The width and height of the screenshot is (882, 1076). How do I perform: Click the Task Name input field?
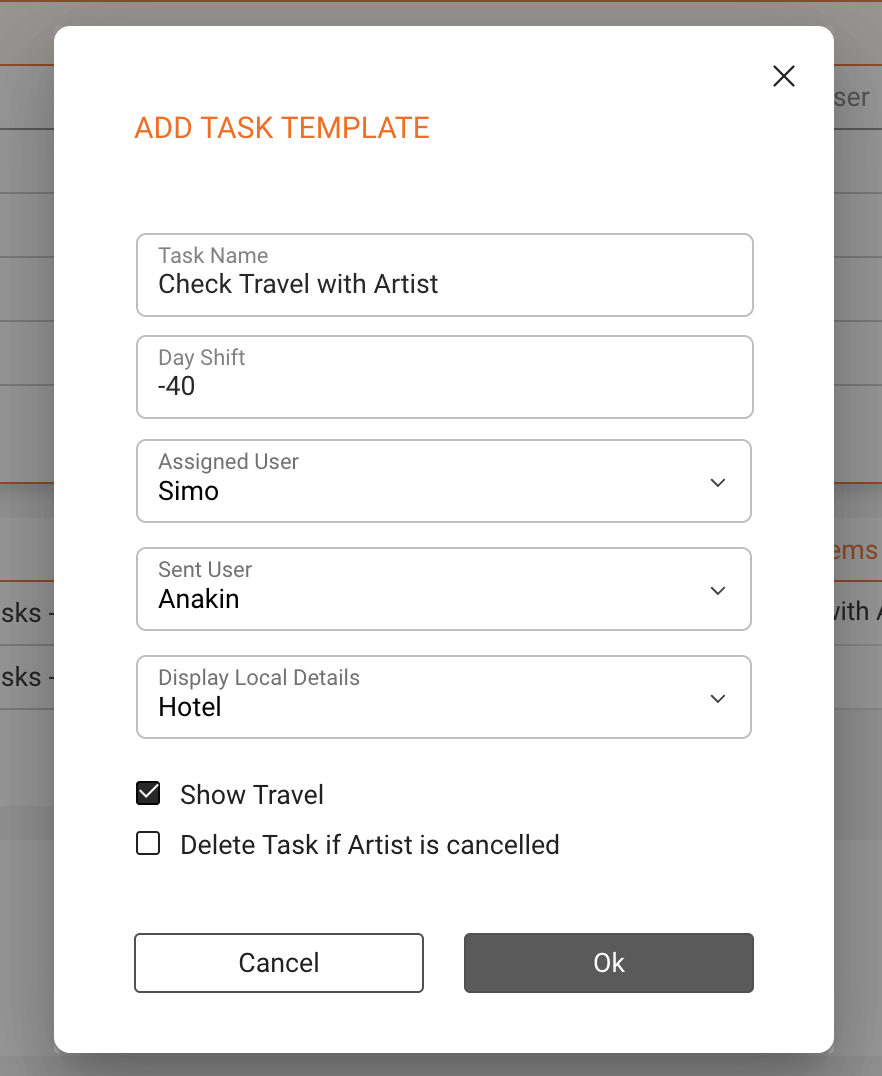click(x=444, y=275)
